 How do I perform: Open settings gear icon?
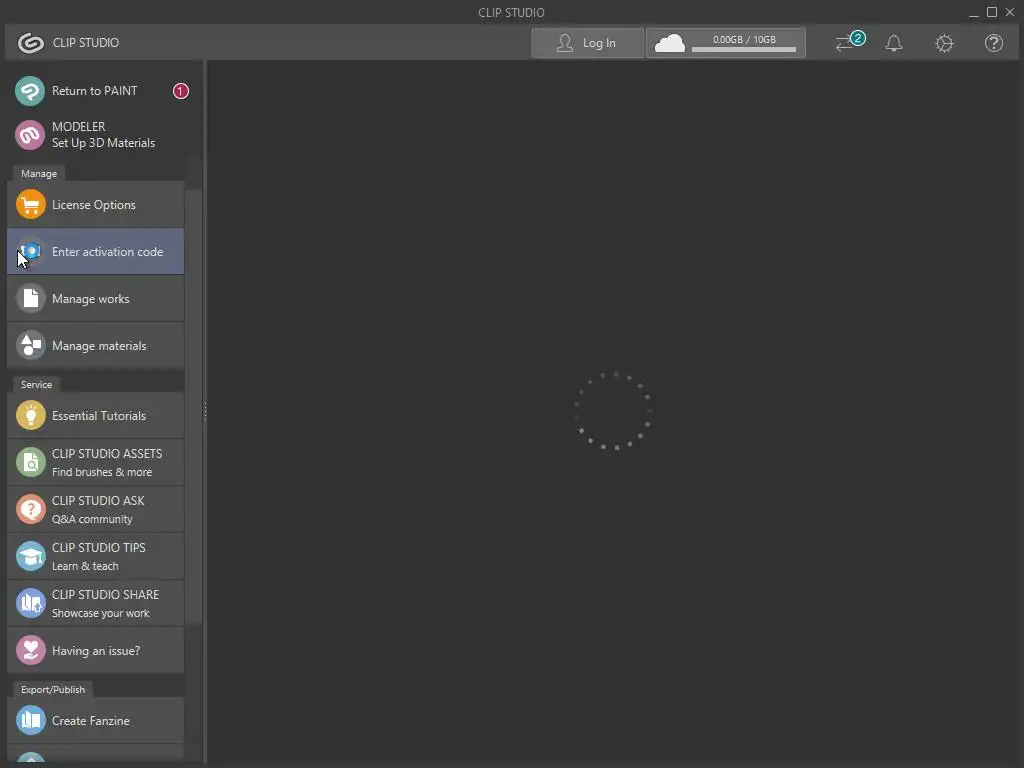coord(944,43)
